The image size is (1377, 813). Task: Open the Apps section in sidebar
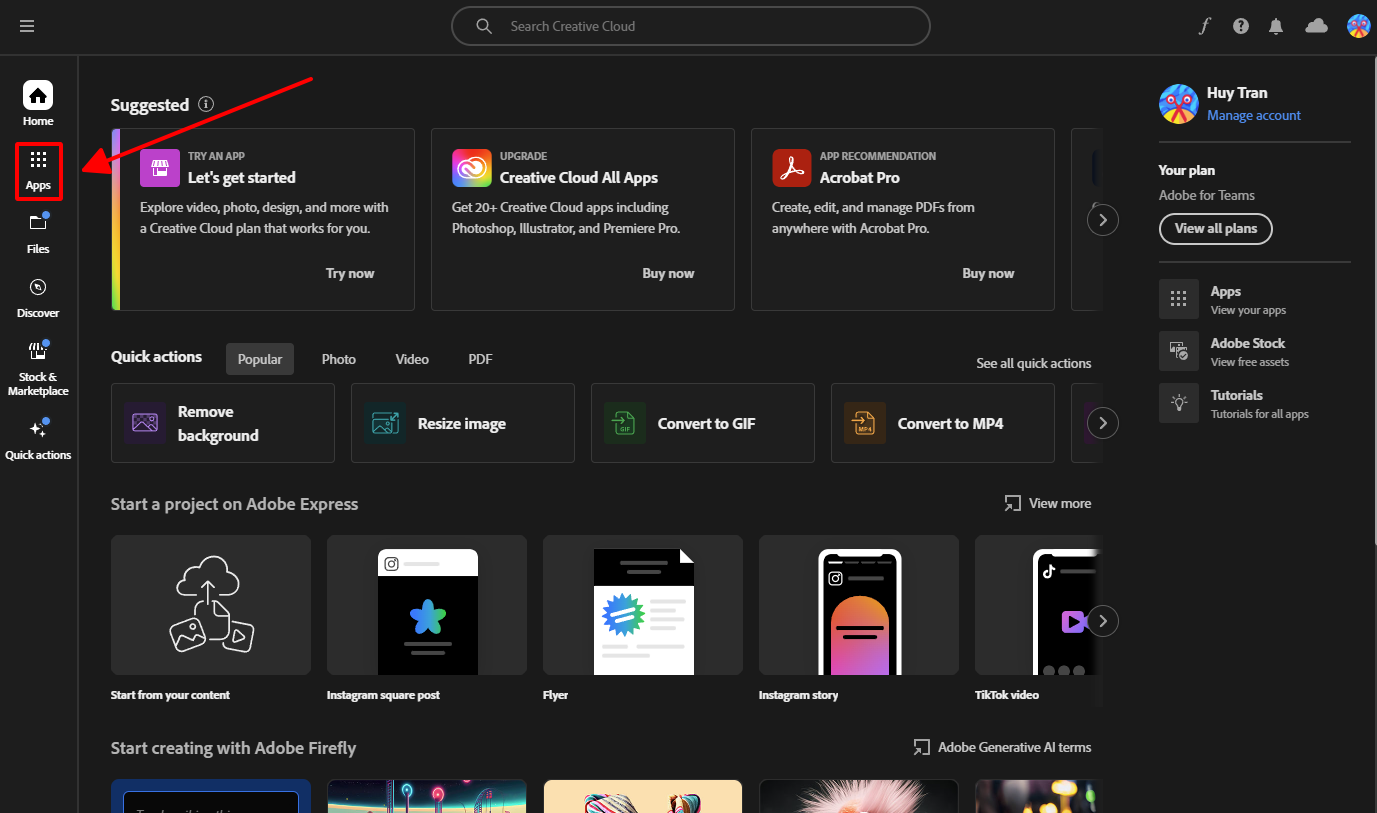pos(38,170)
